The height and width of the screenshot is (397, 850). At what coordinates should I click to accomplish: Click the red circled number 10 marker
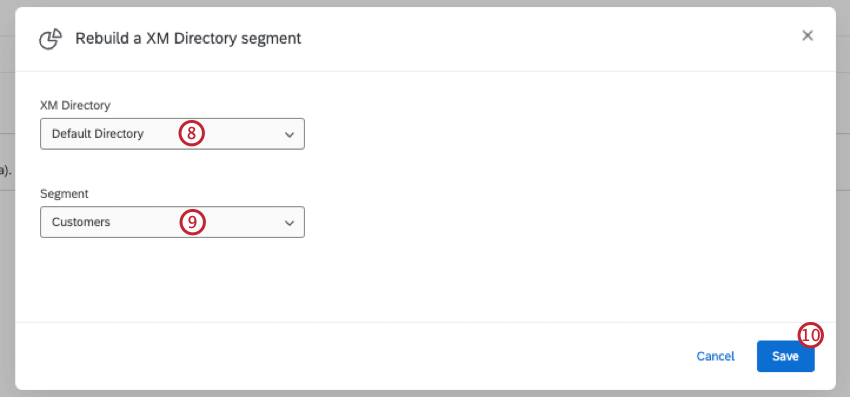click(810, 336)
